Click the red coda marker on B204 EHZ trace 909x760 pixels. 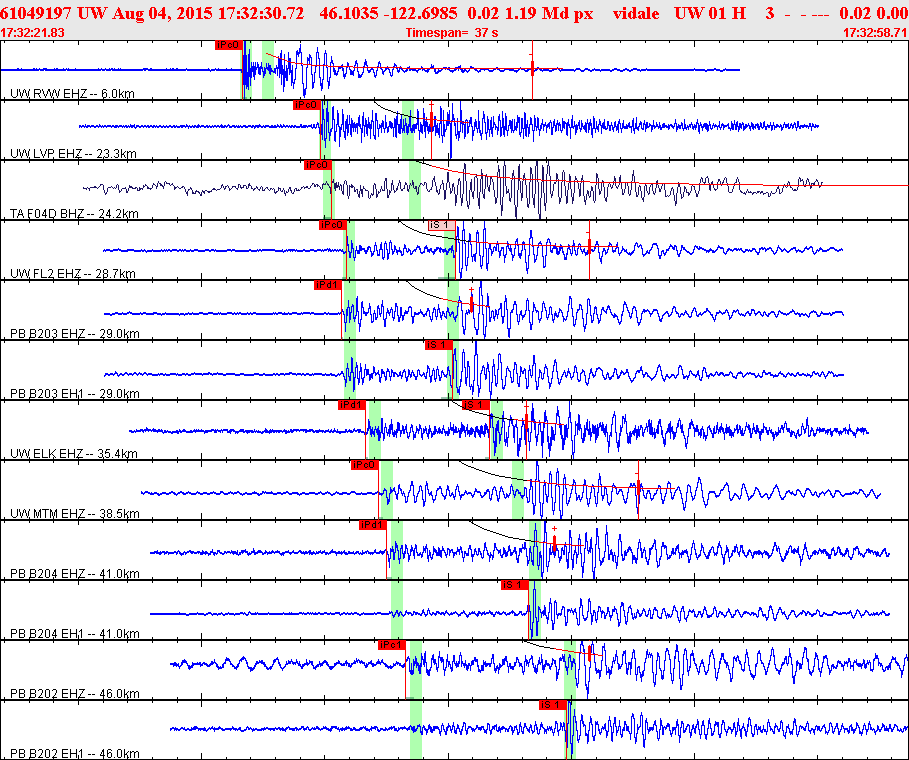pyautogui.click(x=554, y=543)
